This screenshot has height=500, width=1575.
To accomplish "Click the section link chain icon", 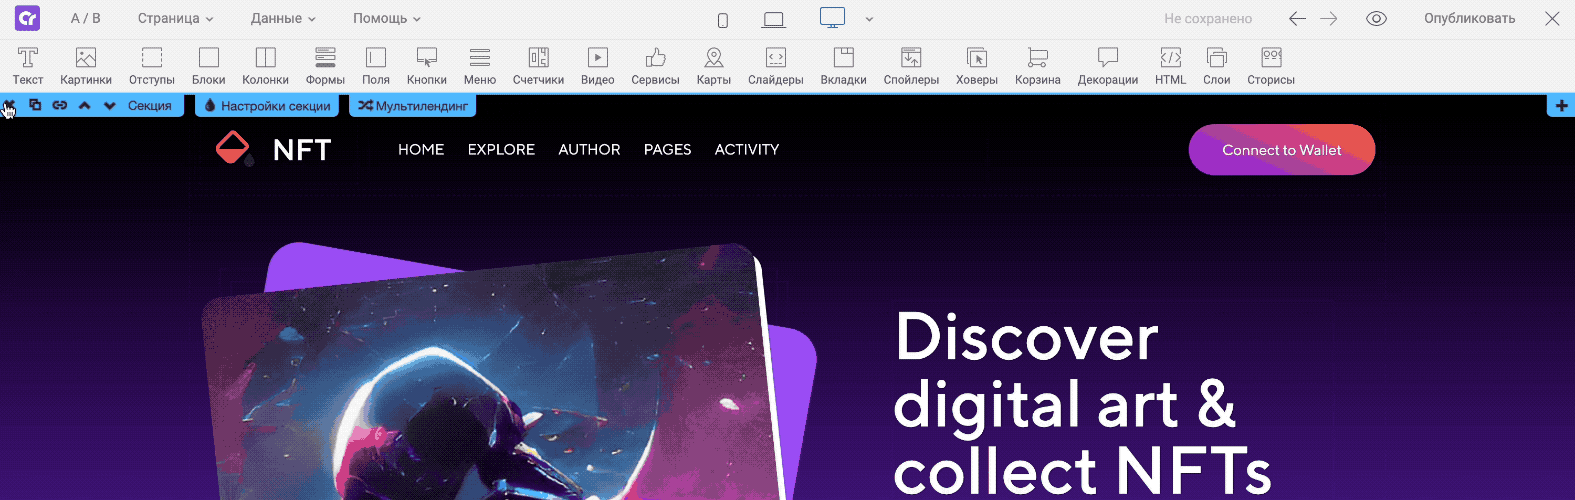I will pos(60,105).
